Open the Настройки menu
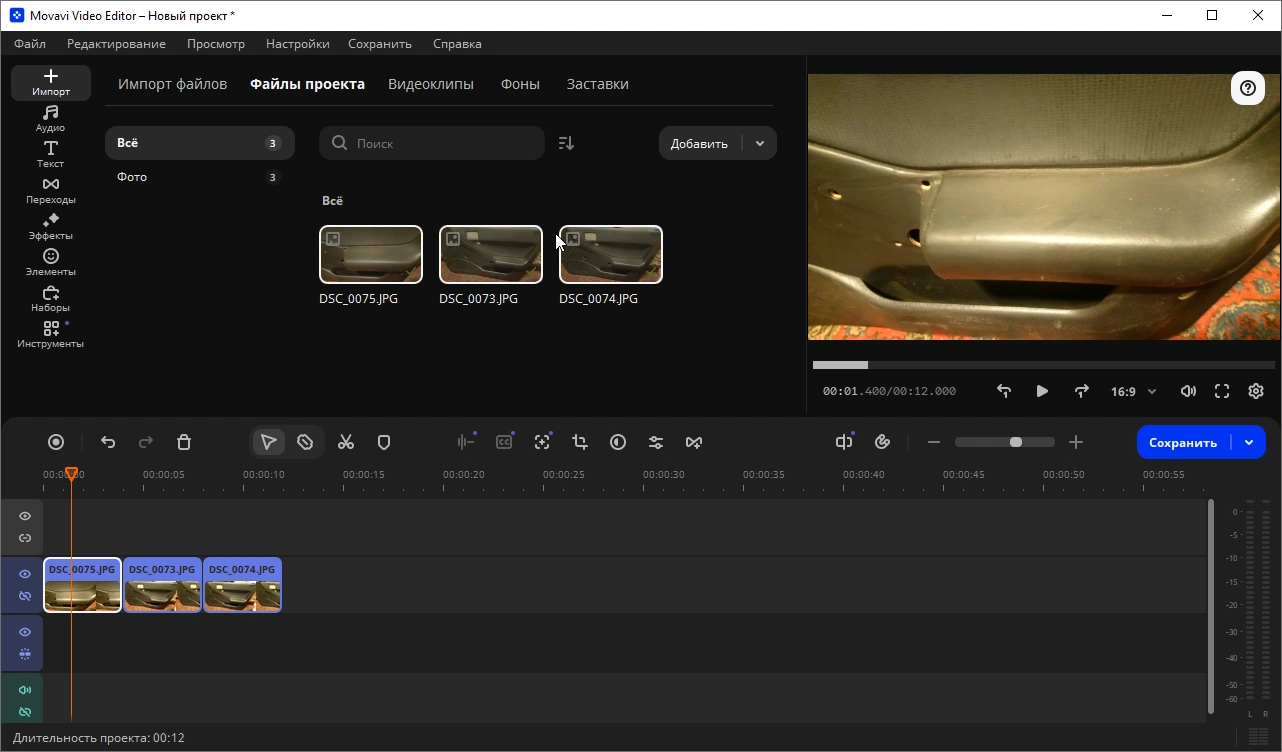The height and width of the screenshot is (752, 1282). click(x=298, y=44)
